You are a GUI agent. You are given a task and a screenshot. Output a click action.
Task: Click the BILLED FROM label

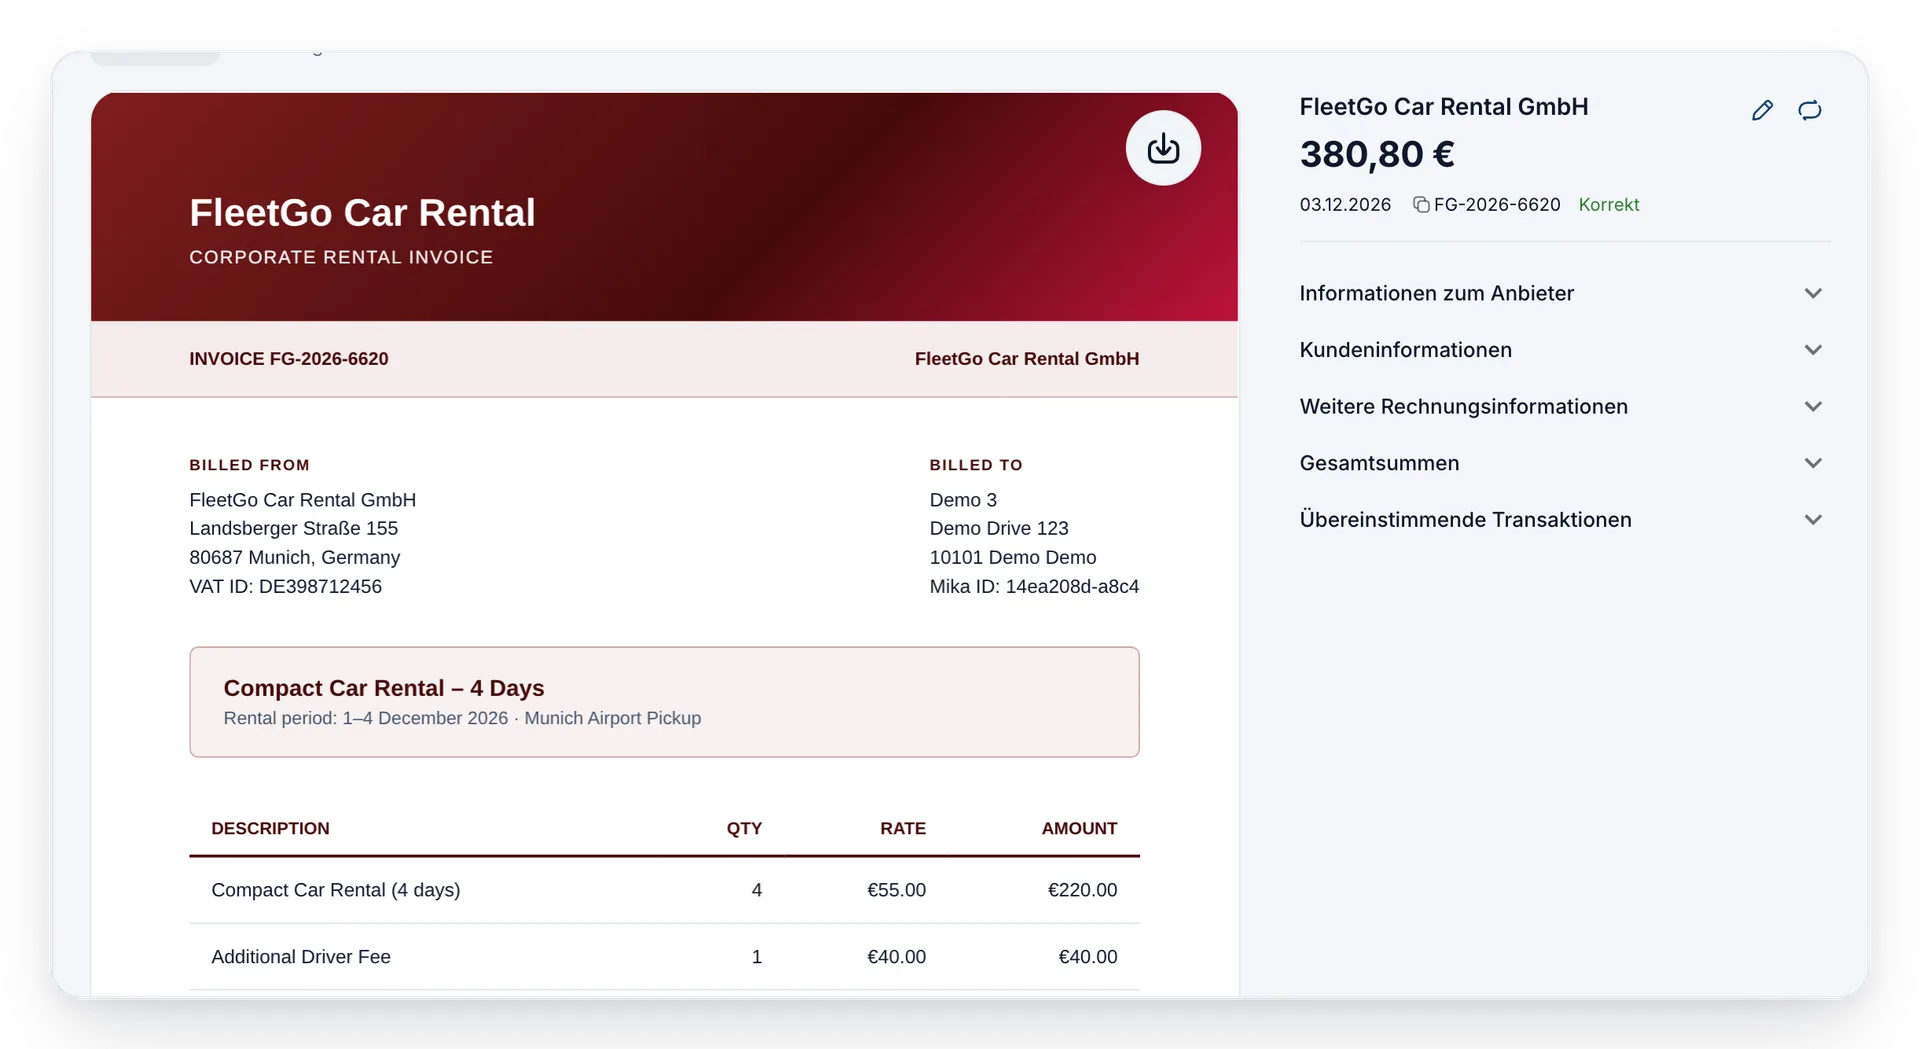(249, 465)
